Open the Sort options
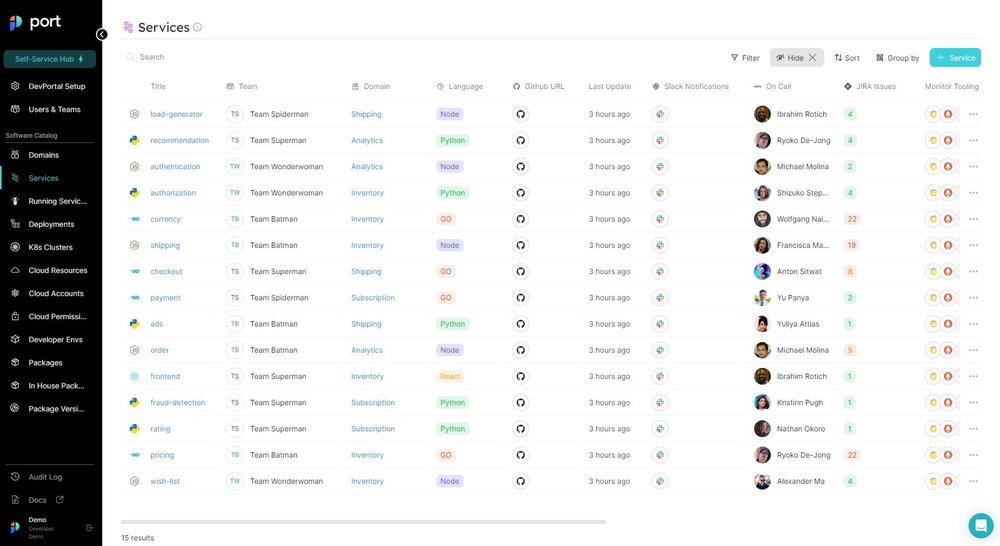This screenshot has height=546, width=1000. click(847, 58)
